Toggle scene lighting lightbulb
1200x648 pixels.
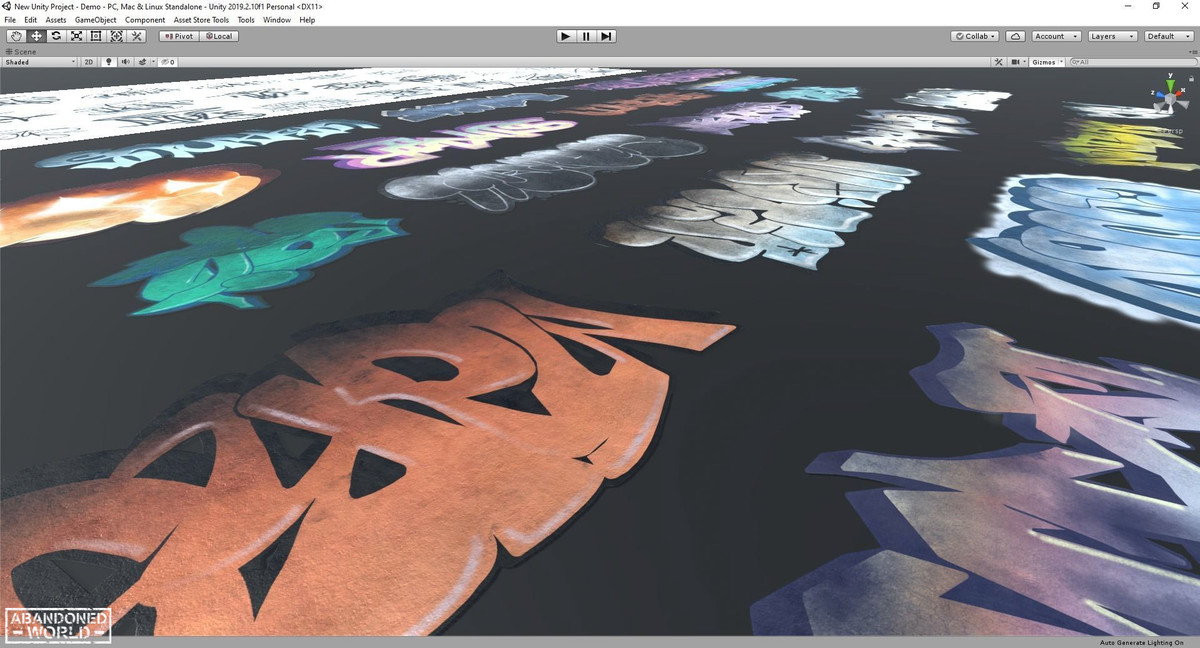pyautogui.click(x=109, y=62)
